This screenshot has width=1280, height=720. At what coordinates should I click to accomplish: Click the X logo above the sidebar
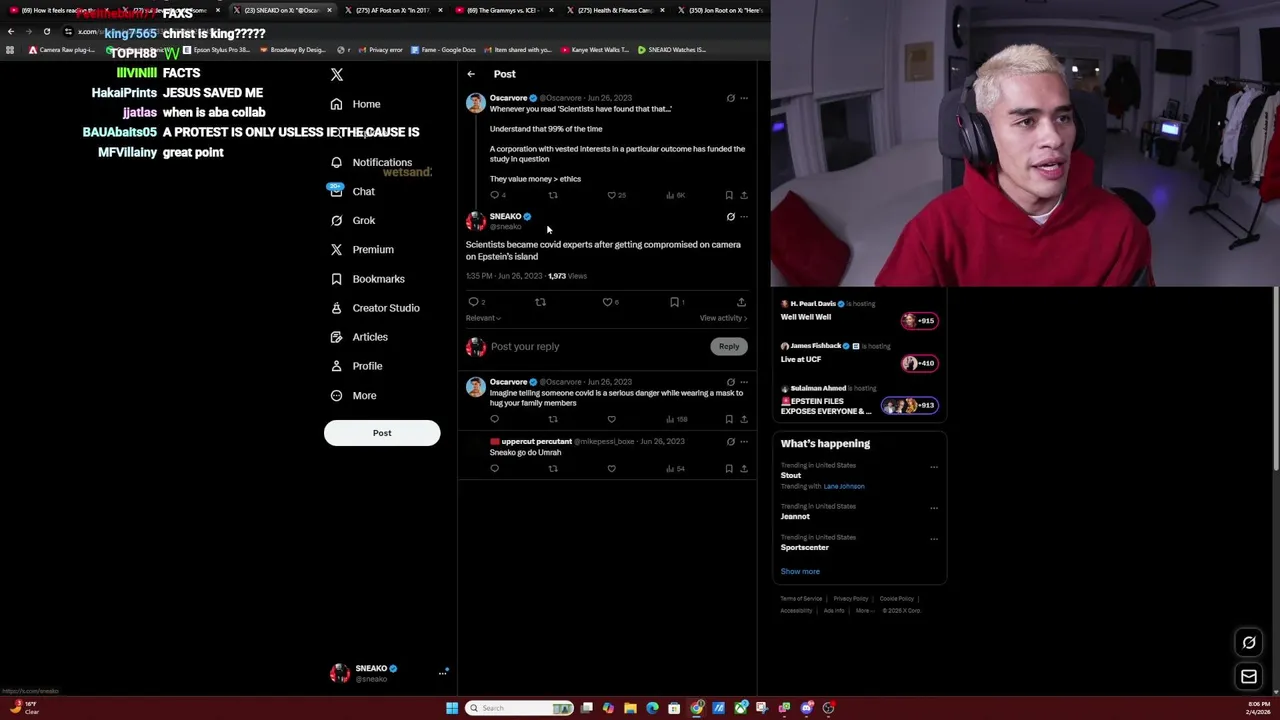click(x=337, y=74)
